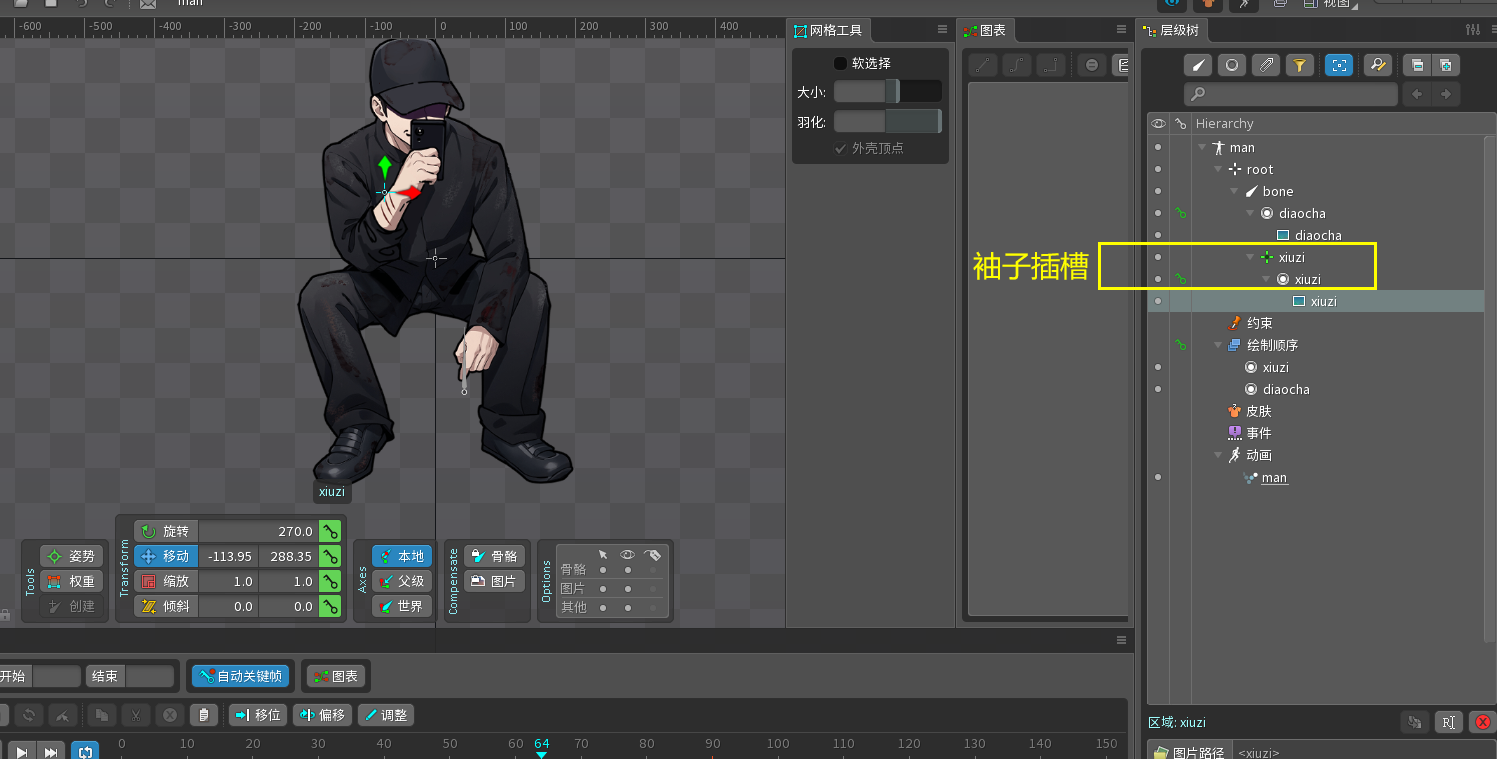Collapse the 绘制顺序 draw order node

tap(1218, 345)
